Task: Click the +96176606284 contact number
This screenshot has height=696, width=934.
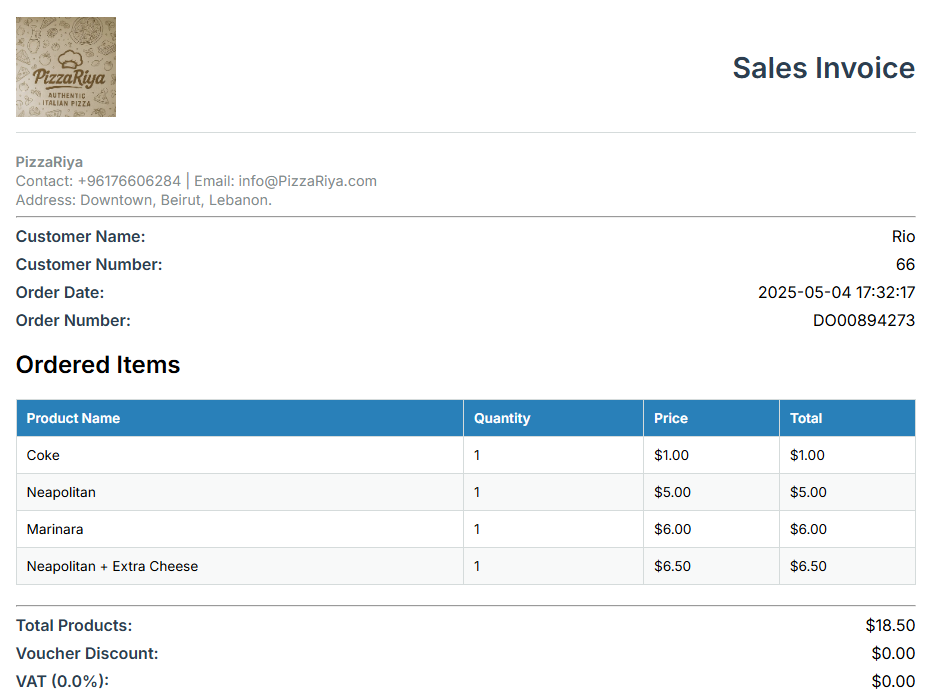Action: [129, 181]
